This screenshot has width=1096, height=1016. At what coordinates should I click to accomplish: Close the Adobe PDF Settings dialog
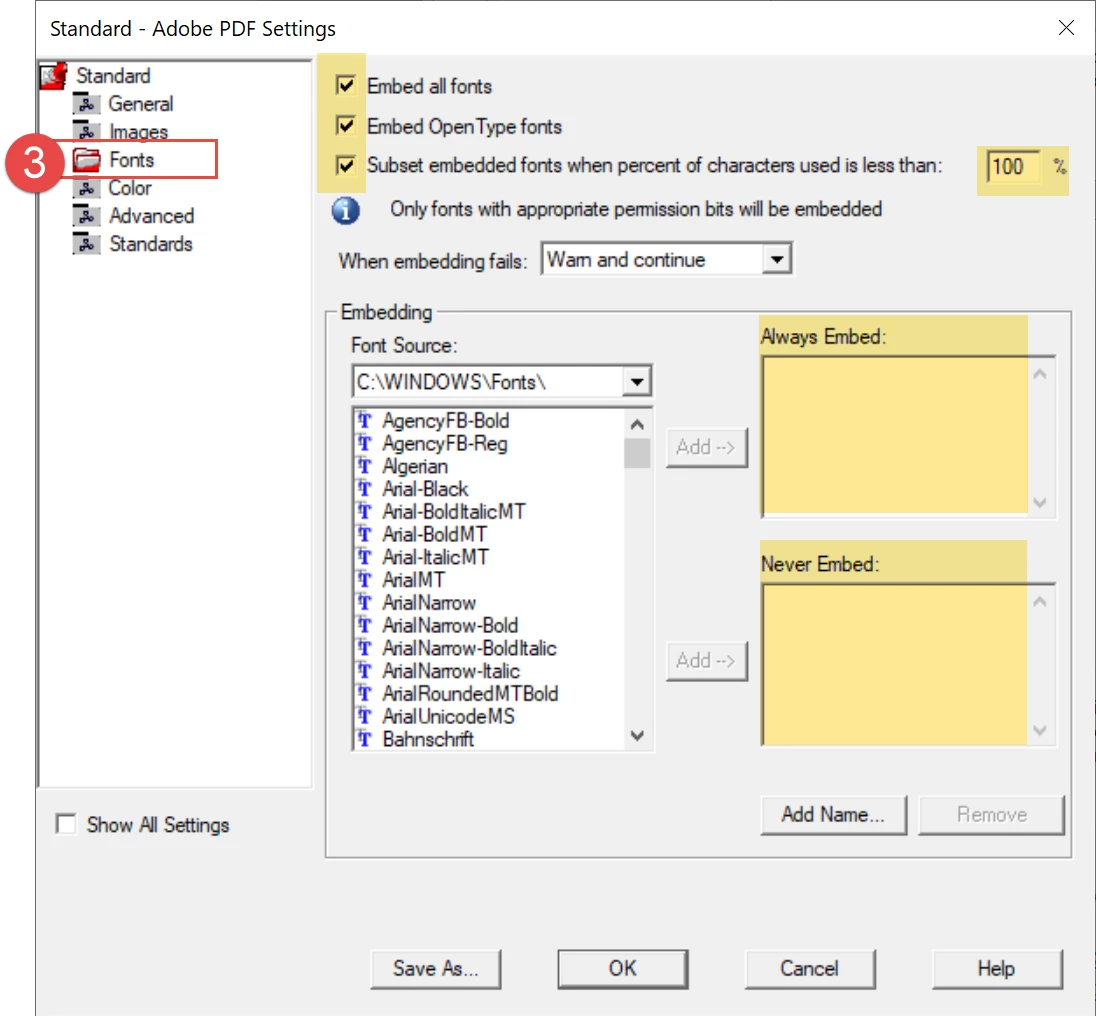1066,28
